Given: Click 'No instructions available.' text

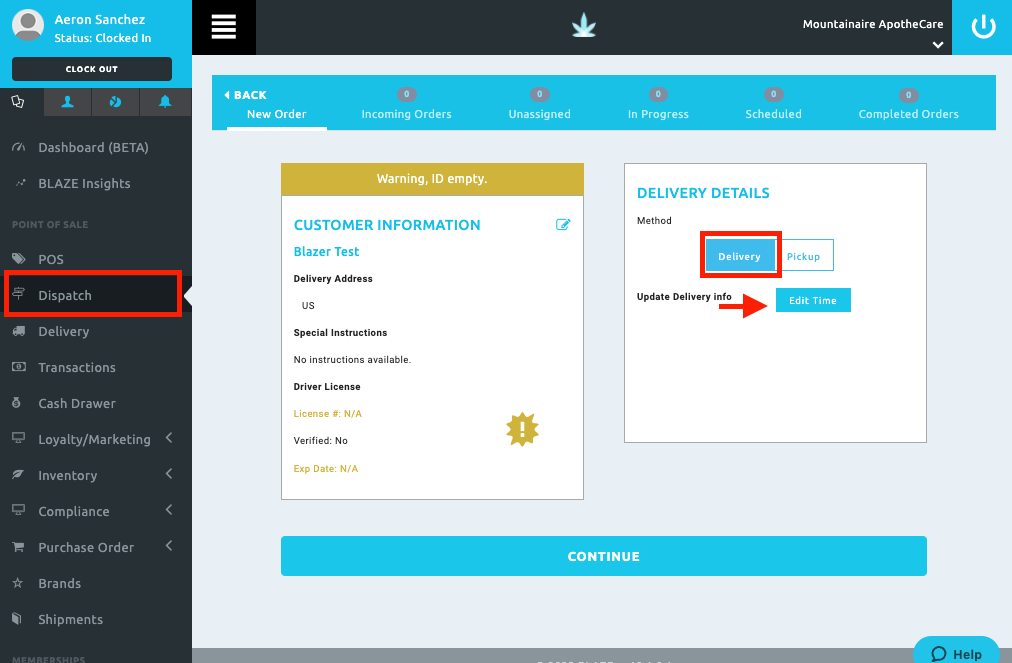Looking at the screenshot, I should coord(352,360).
